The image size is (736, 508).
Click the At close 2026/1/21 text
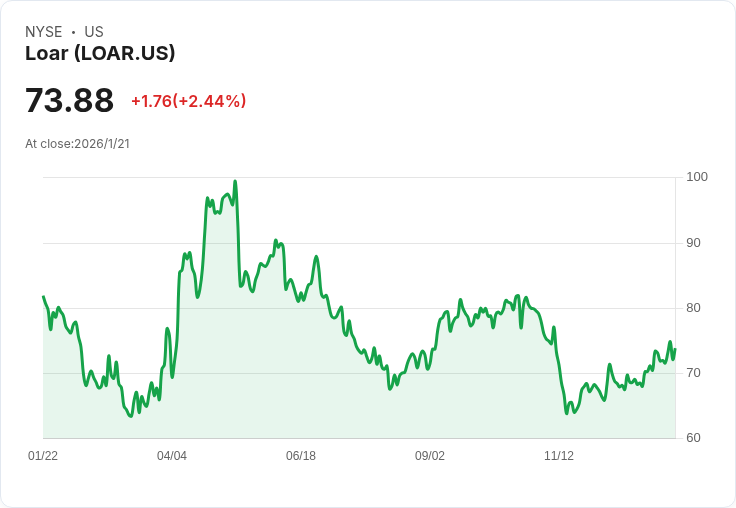click(77, 144)
